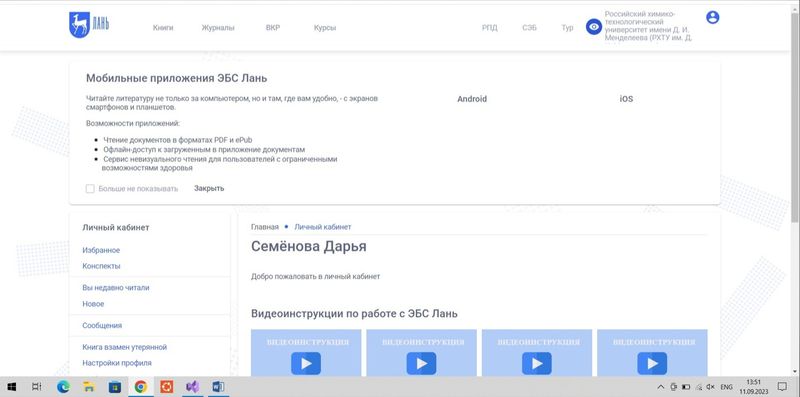Toggle the visually impaired eye icon
This screenshot has height=397, width=800.
(593, 27)
